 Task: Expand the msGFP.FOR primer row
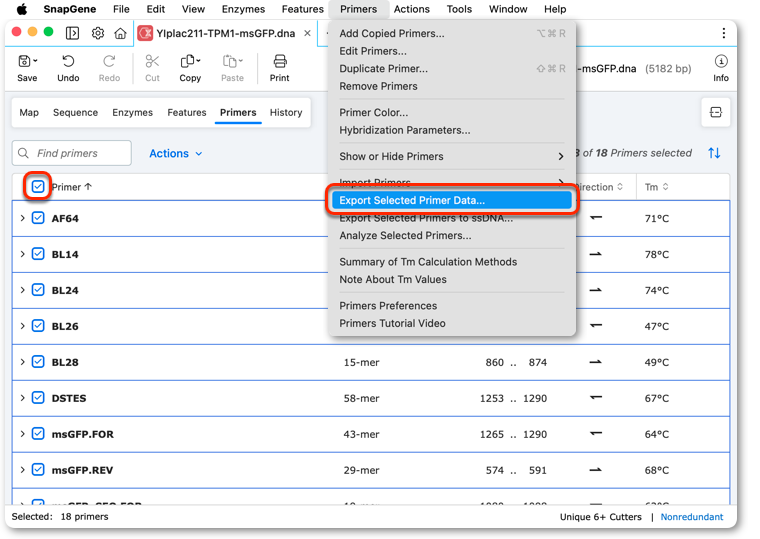pyautogui.click(x=22, y=433)
